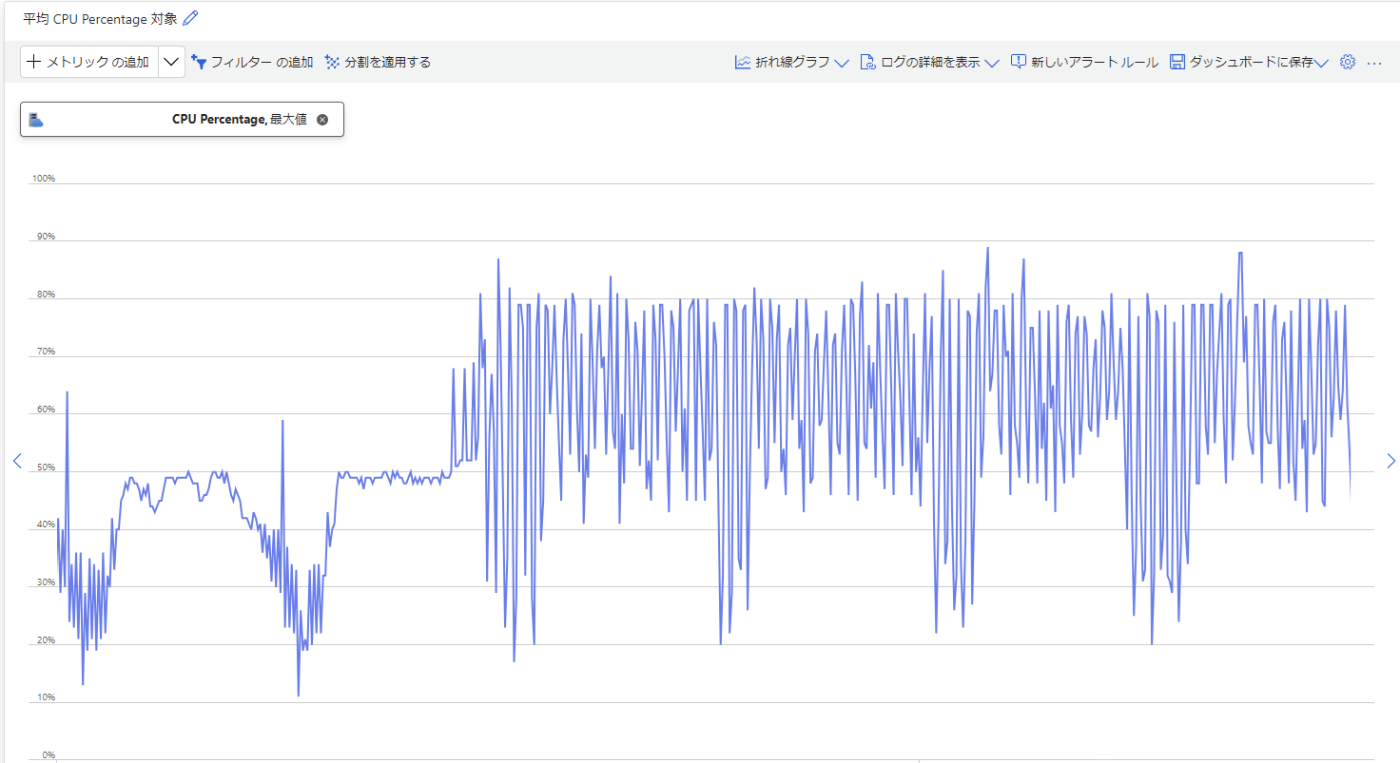Screen dimensions: 1400x763
Task: Select the filter icon beside フィルター の追加
Action: click(200, 61)
